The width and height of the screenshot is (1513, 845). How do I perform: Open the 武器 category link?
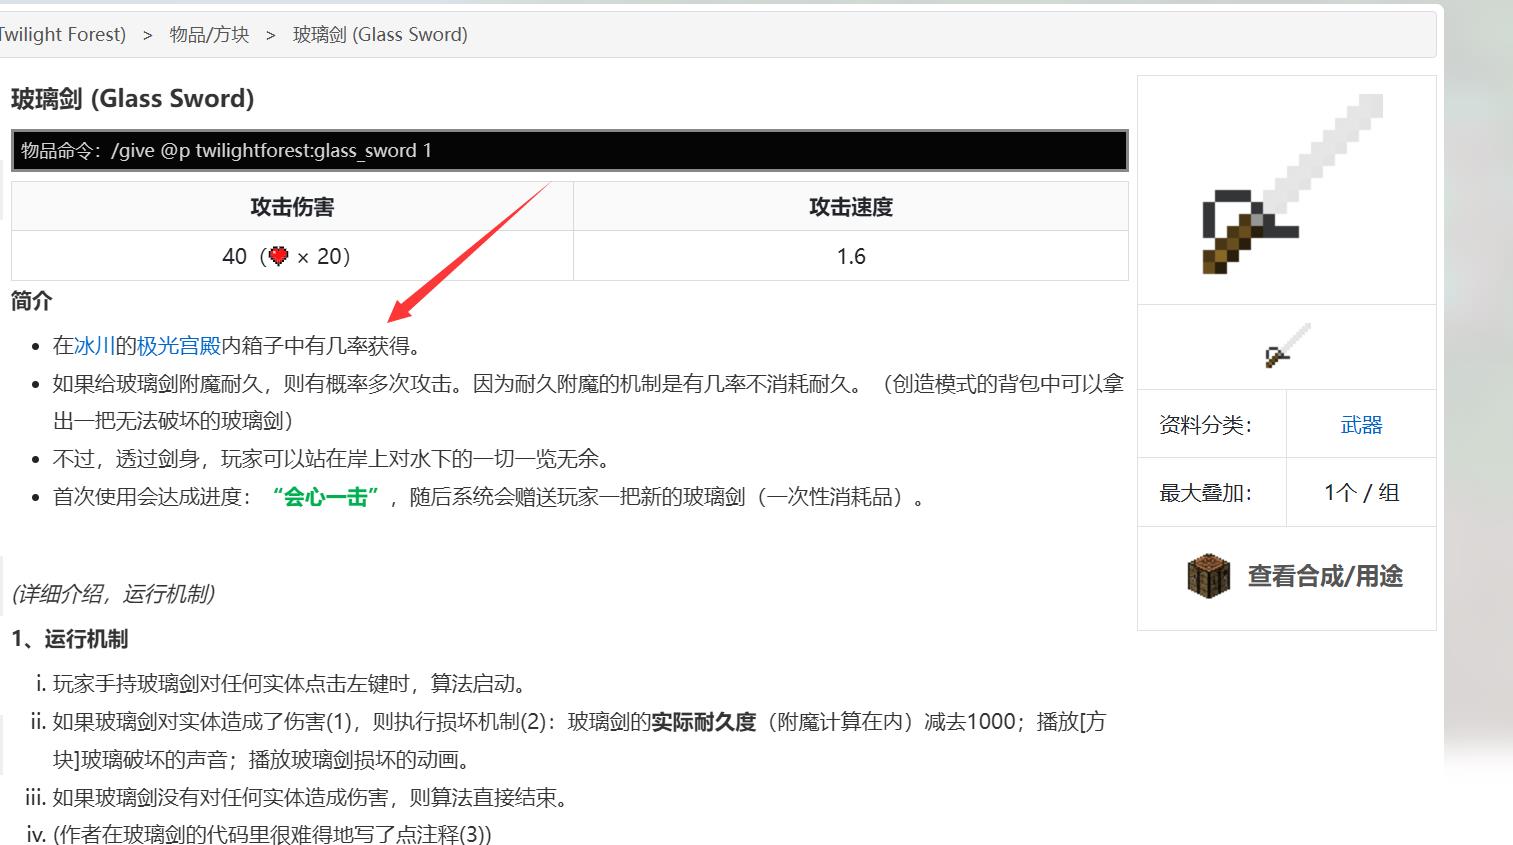pos(1361,425)
